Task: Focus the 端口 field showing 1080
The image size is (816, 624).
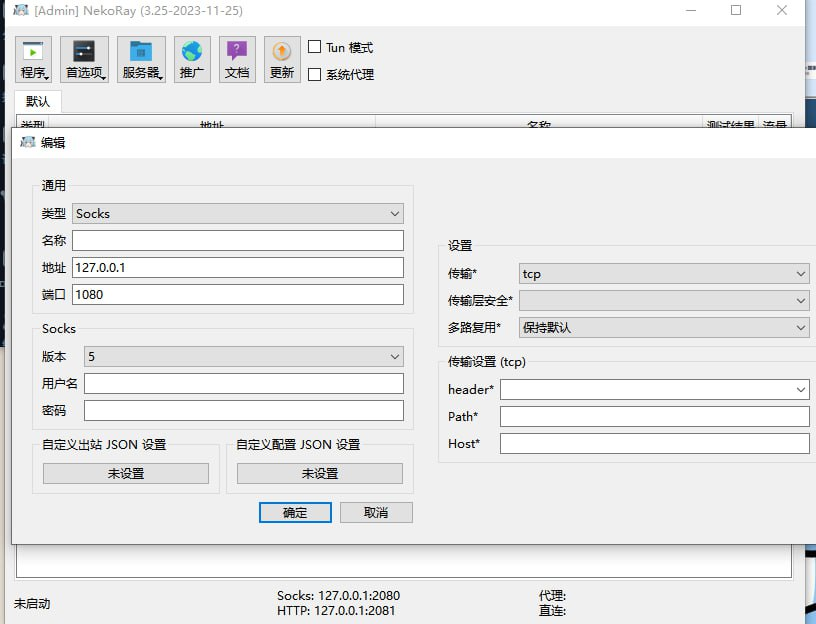Action: pos(238,295)
